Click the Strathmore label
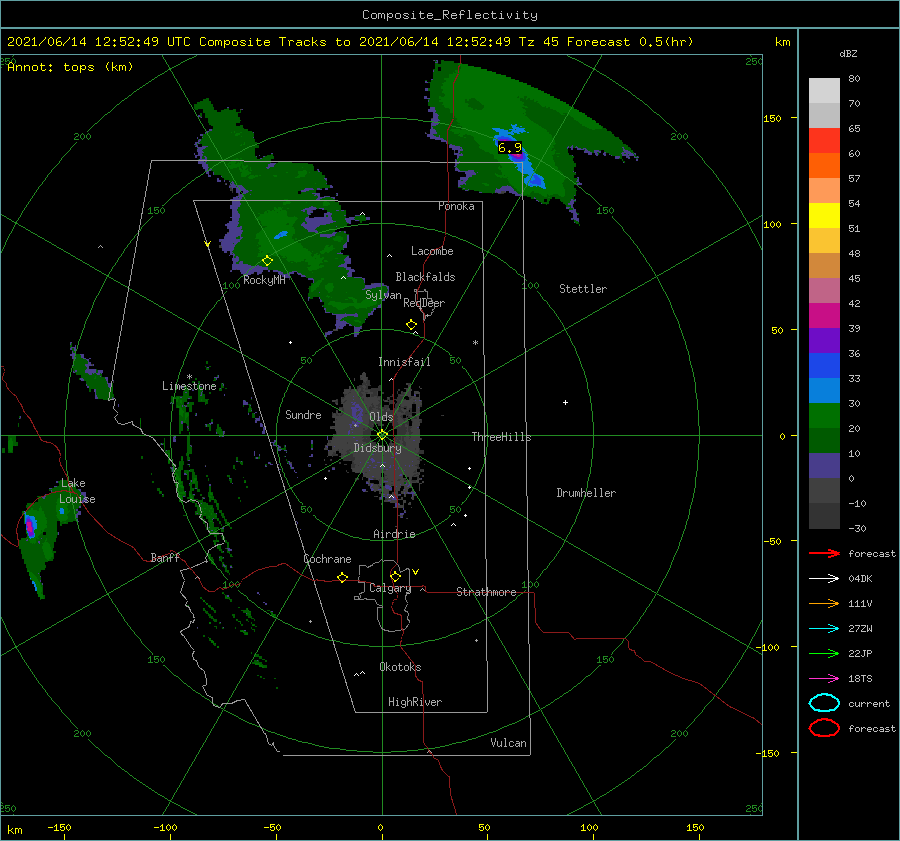 pos(486,592)
